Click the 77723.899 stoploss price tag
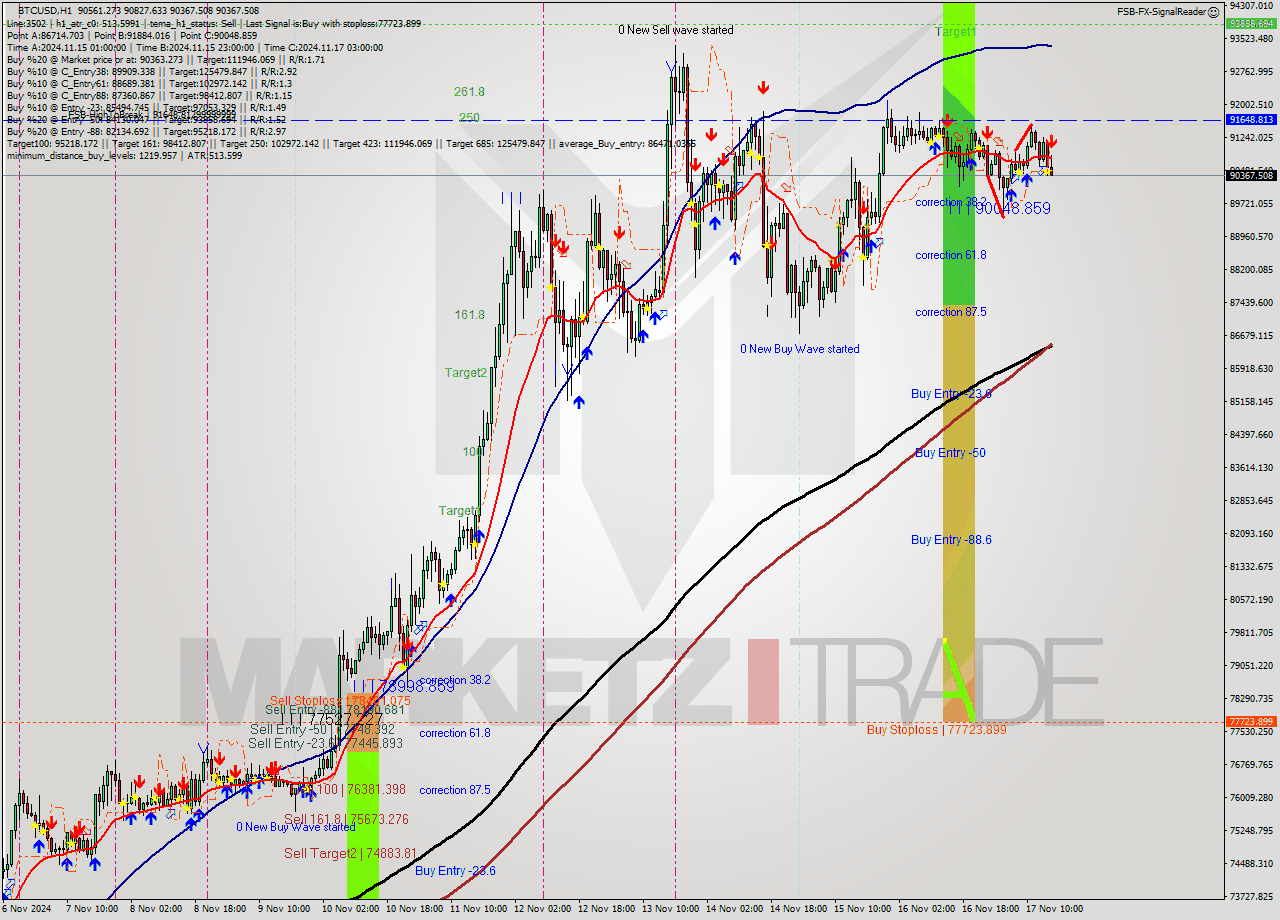1280x920 pixels. coord(1250,722)
